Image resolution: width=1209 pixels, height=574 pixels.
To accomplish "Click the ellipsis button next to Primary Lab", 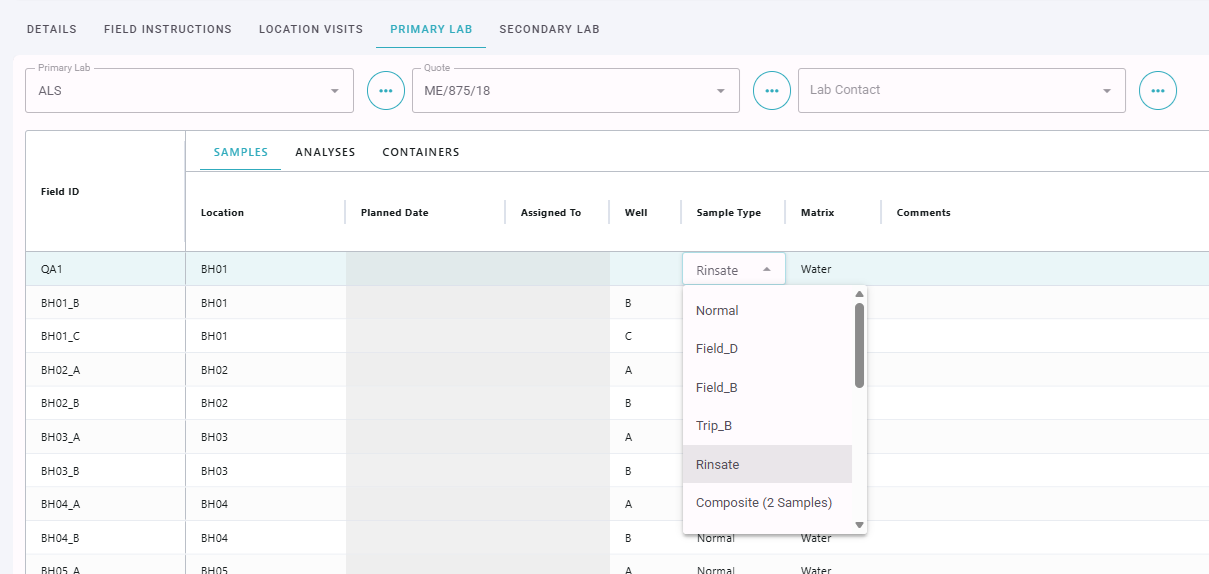I will pyautogui.click(x=386, y=91).
